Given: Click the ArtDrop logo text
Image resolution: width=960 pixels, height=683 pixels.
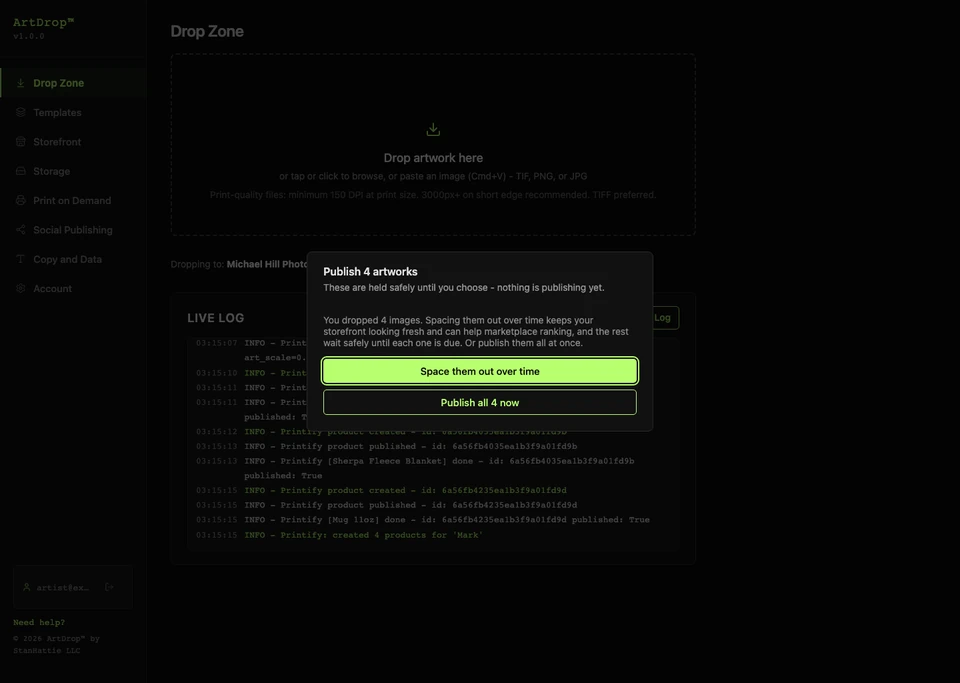Looking at the screenshot, I should (x=43, y=22).
